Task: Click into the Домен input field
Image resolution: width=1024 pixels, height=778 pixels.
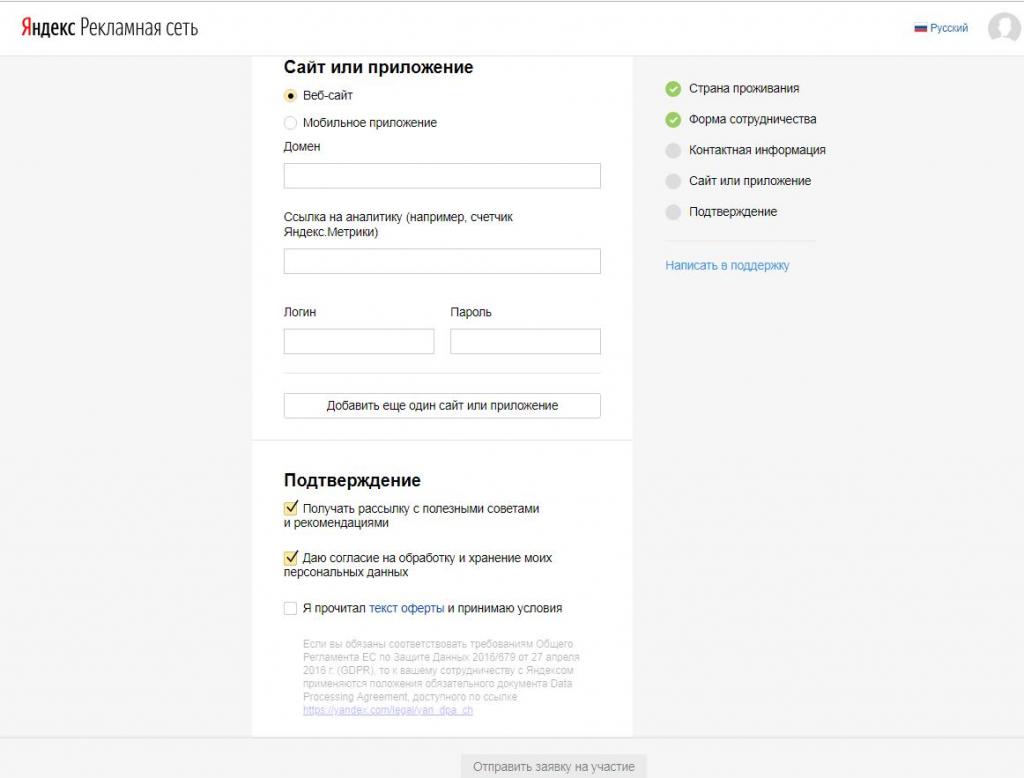Action: pos(442,176)
